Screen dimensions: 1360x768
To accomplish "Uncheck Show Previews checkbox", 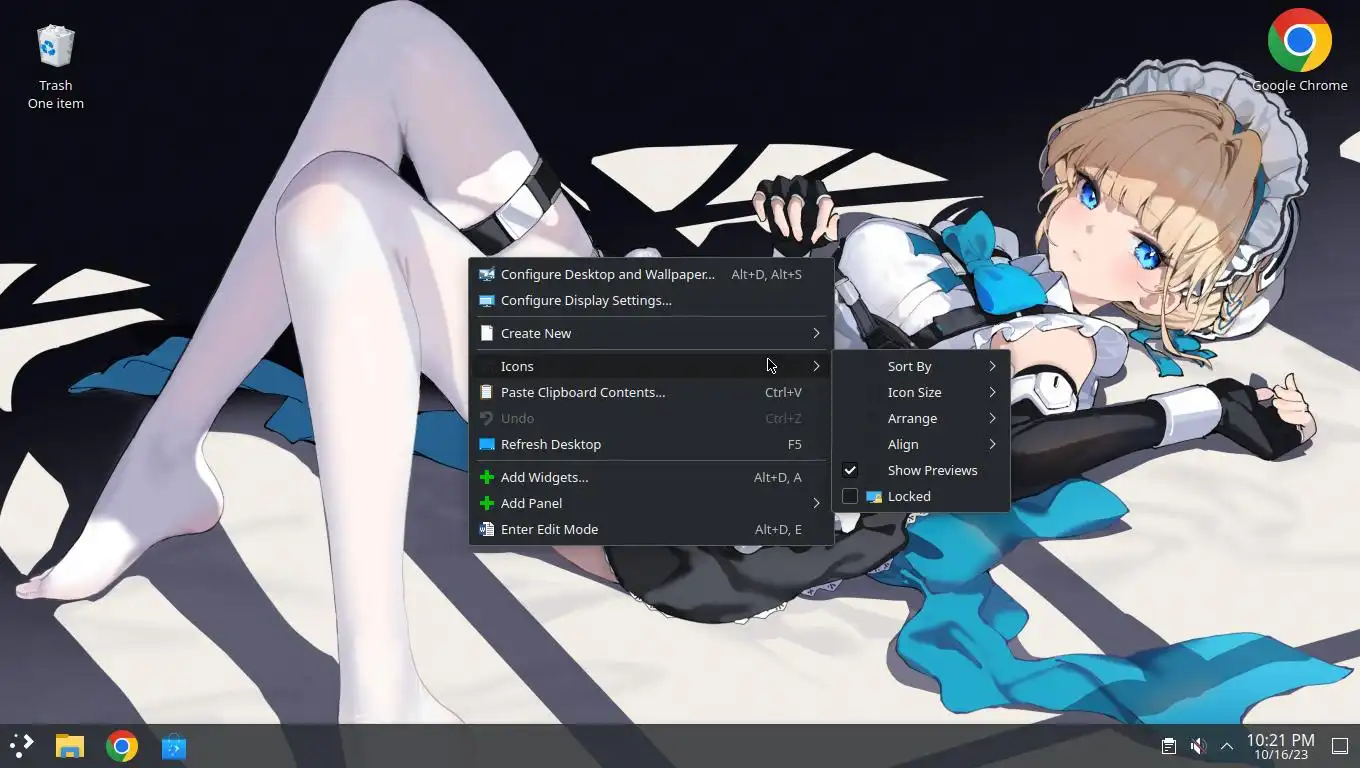I will point(850,470).
